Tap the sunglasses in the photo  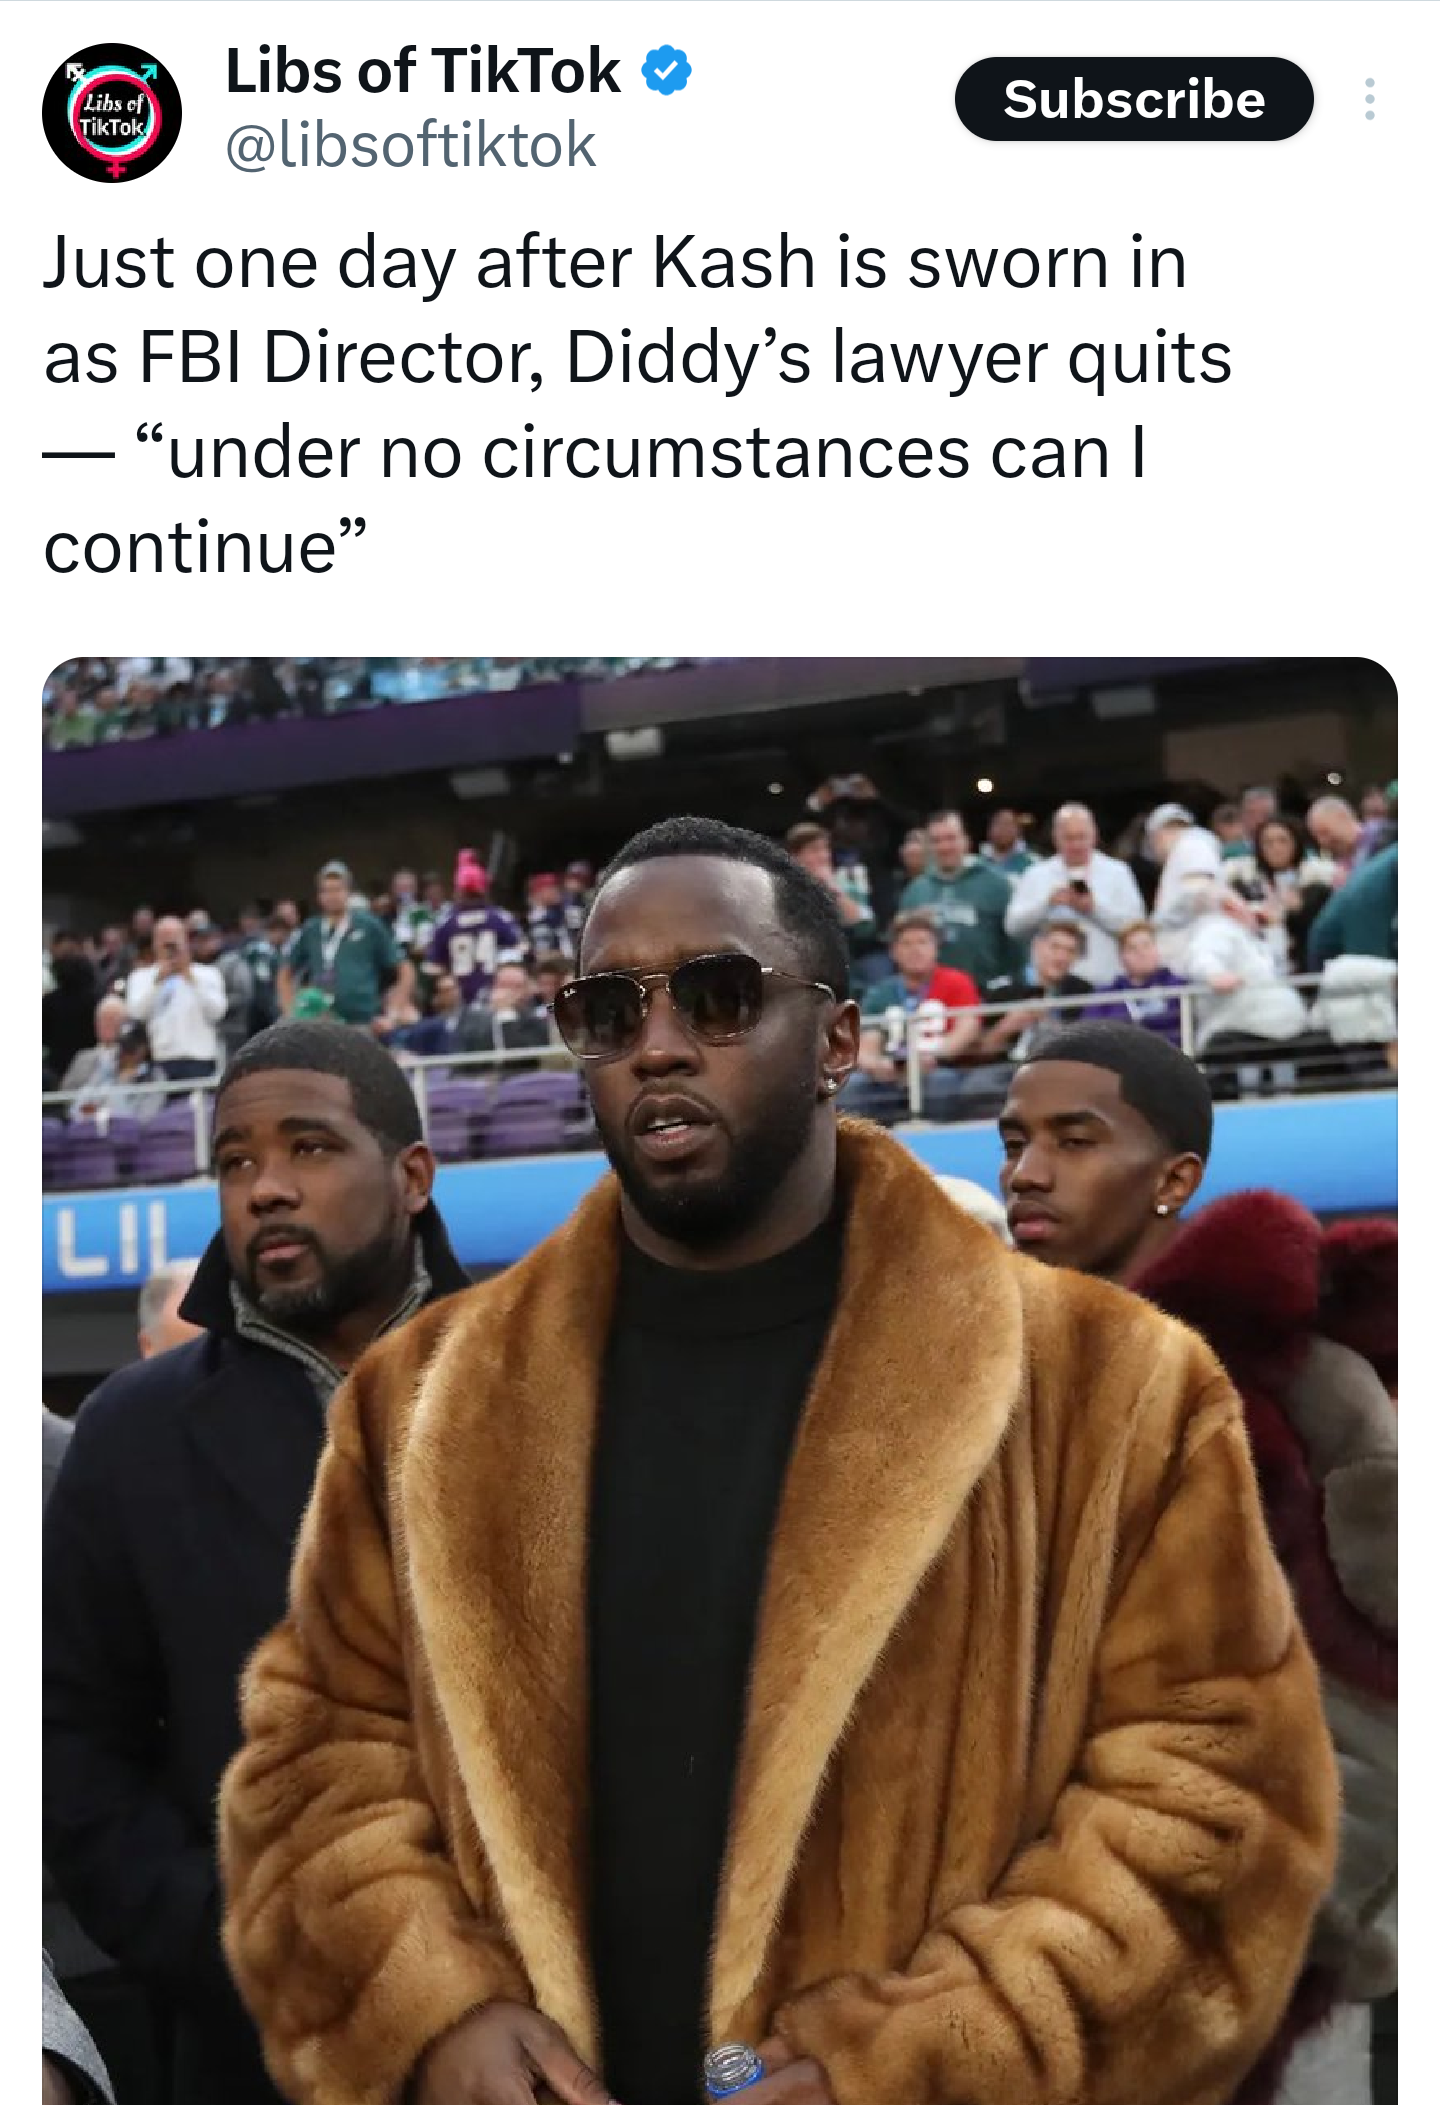pos(690,1003)
